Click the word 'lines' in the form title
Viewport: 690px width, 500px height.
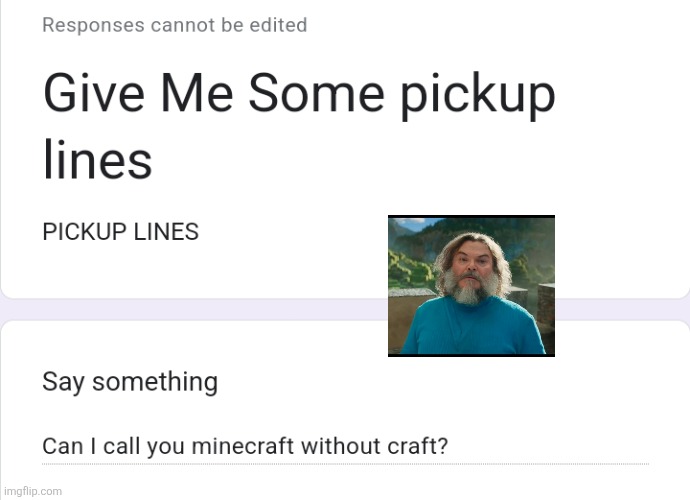tap(98, 159)
